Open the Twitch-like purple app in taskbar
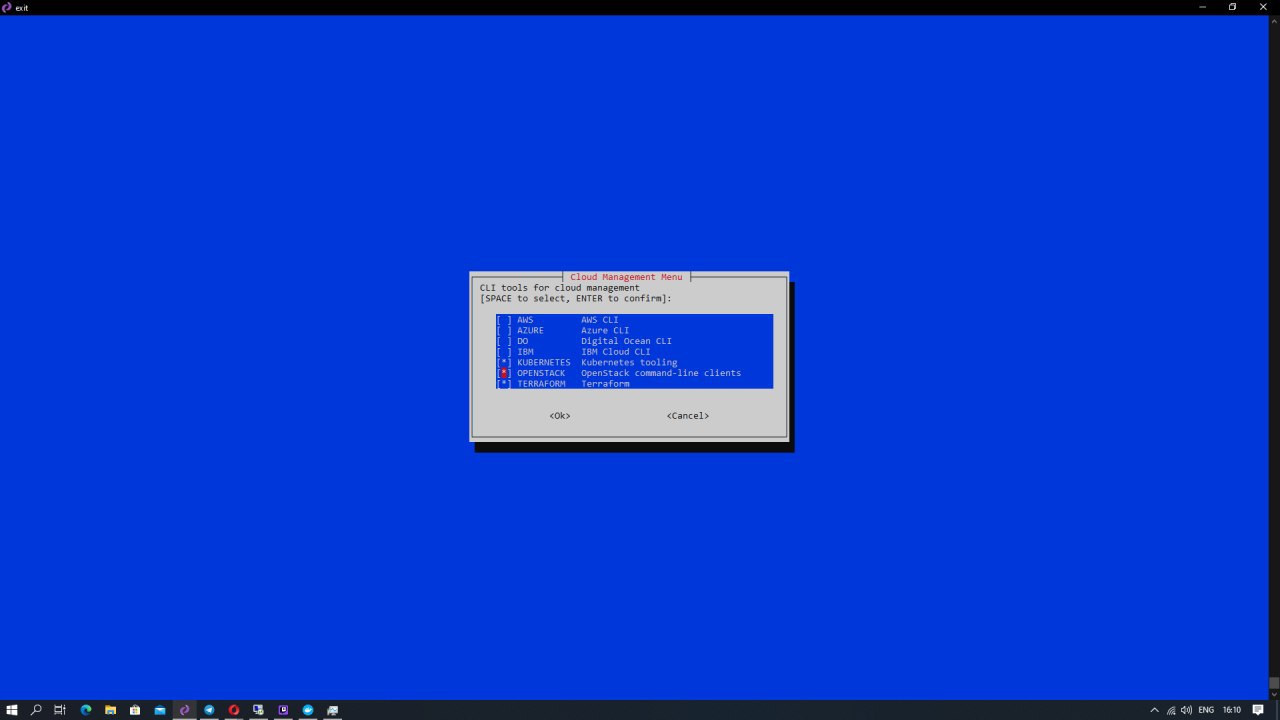 tap(283, 710)
